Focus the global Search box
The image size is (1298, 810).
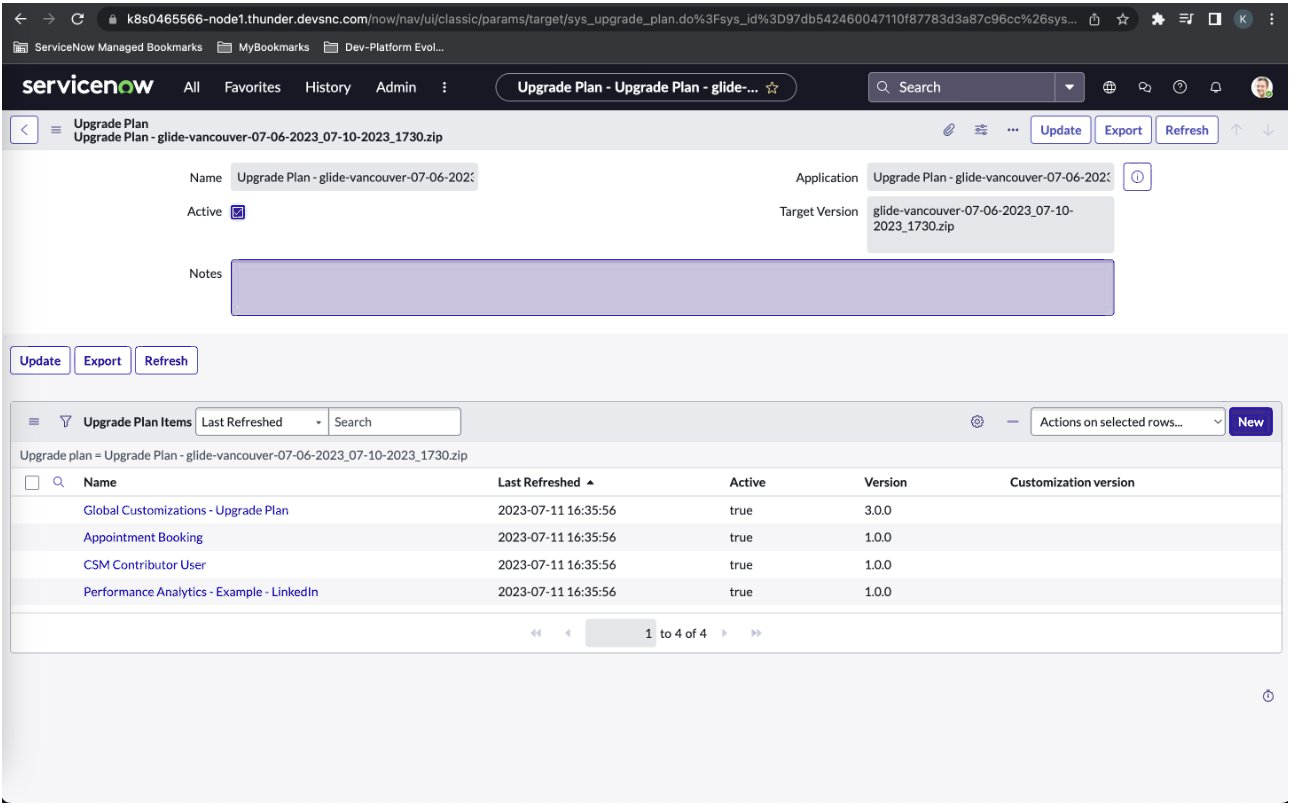click(x=961, y=87)
